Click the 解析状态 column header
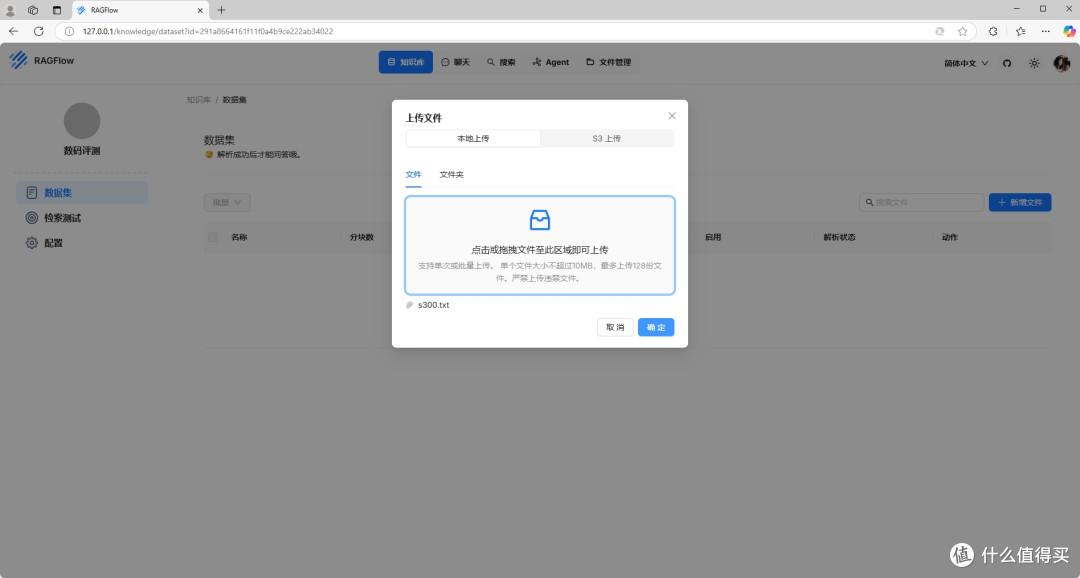The width and height of the screenshot is (1080, 578). (839, 237)
